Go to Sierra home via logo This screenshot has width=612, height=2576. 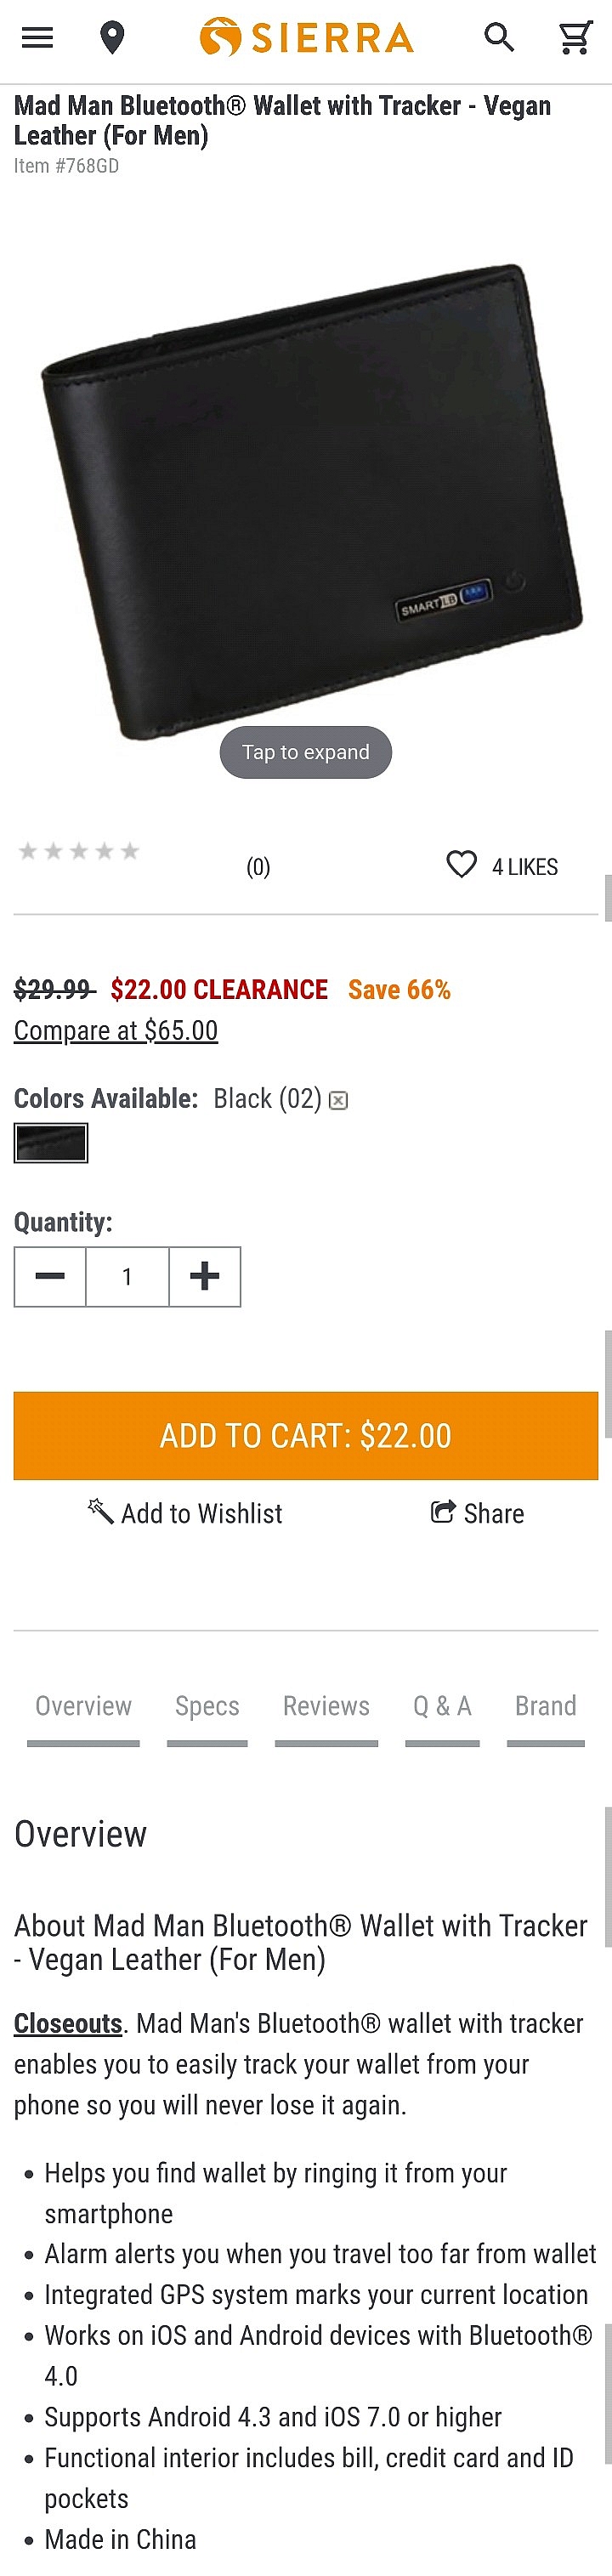pos(306,38)
